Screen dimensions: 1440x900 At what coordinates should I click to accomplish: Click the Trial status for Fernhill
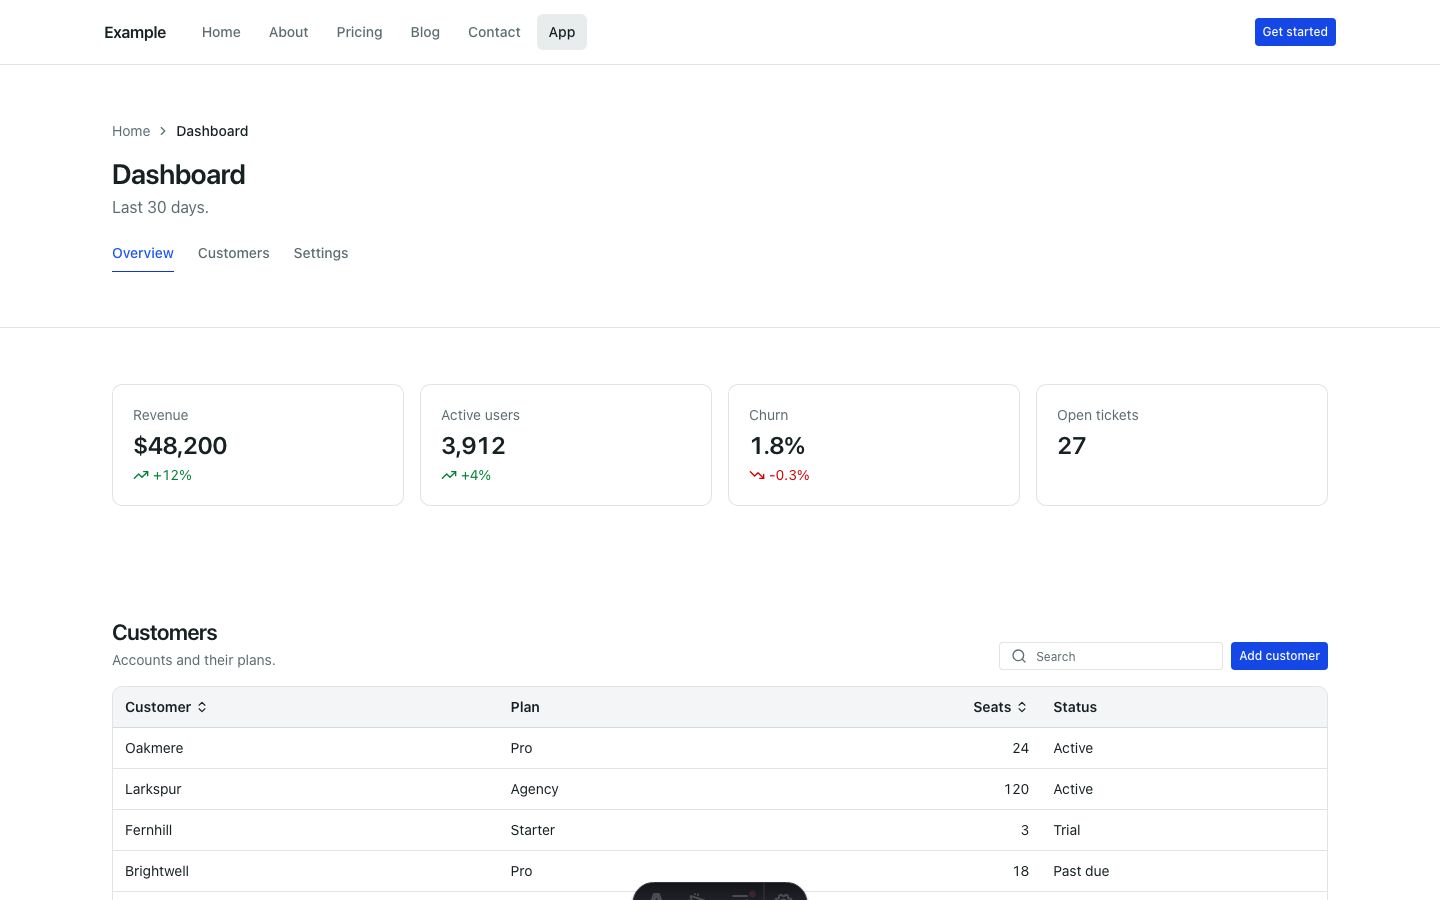coord(1067,830)
